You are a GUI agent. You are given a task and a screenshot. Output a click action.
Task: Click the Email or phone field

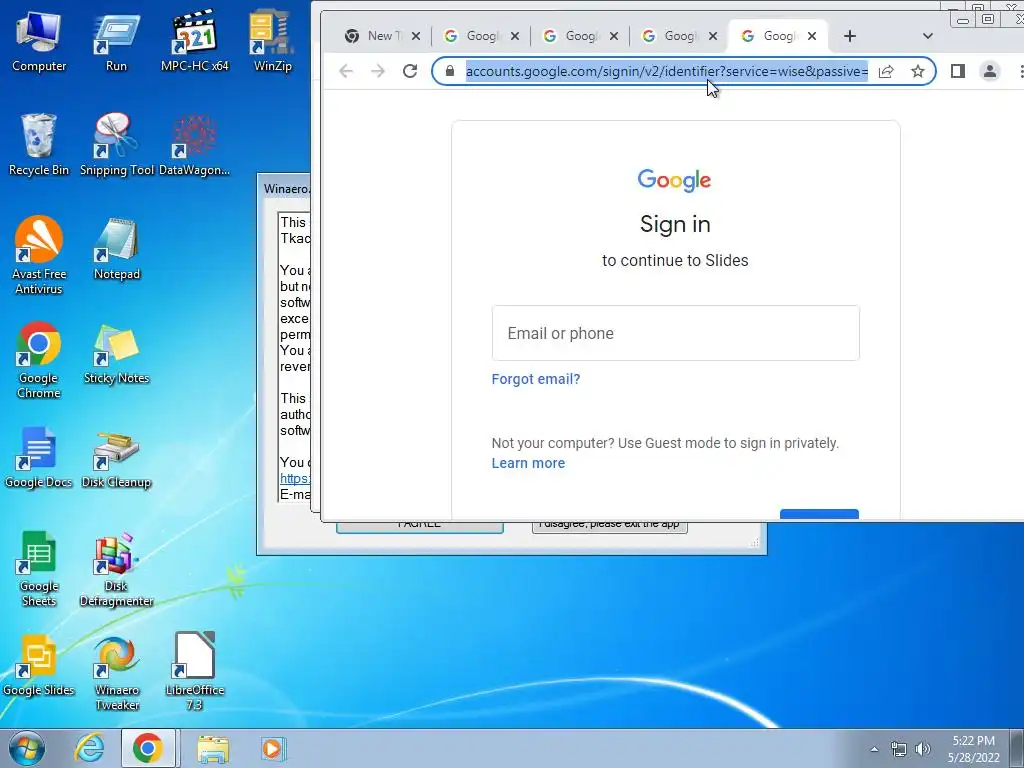pos(675,333)
